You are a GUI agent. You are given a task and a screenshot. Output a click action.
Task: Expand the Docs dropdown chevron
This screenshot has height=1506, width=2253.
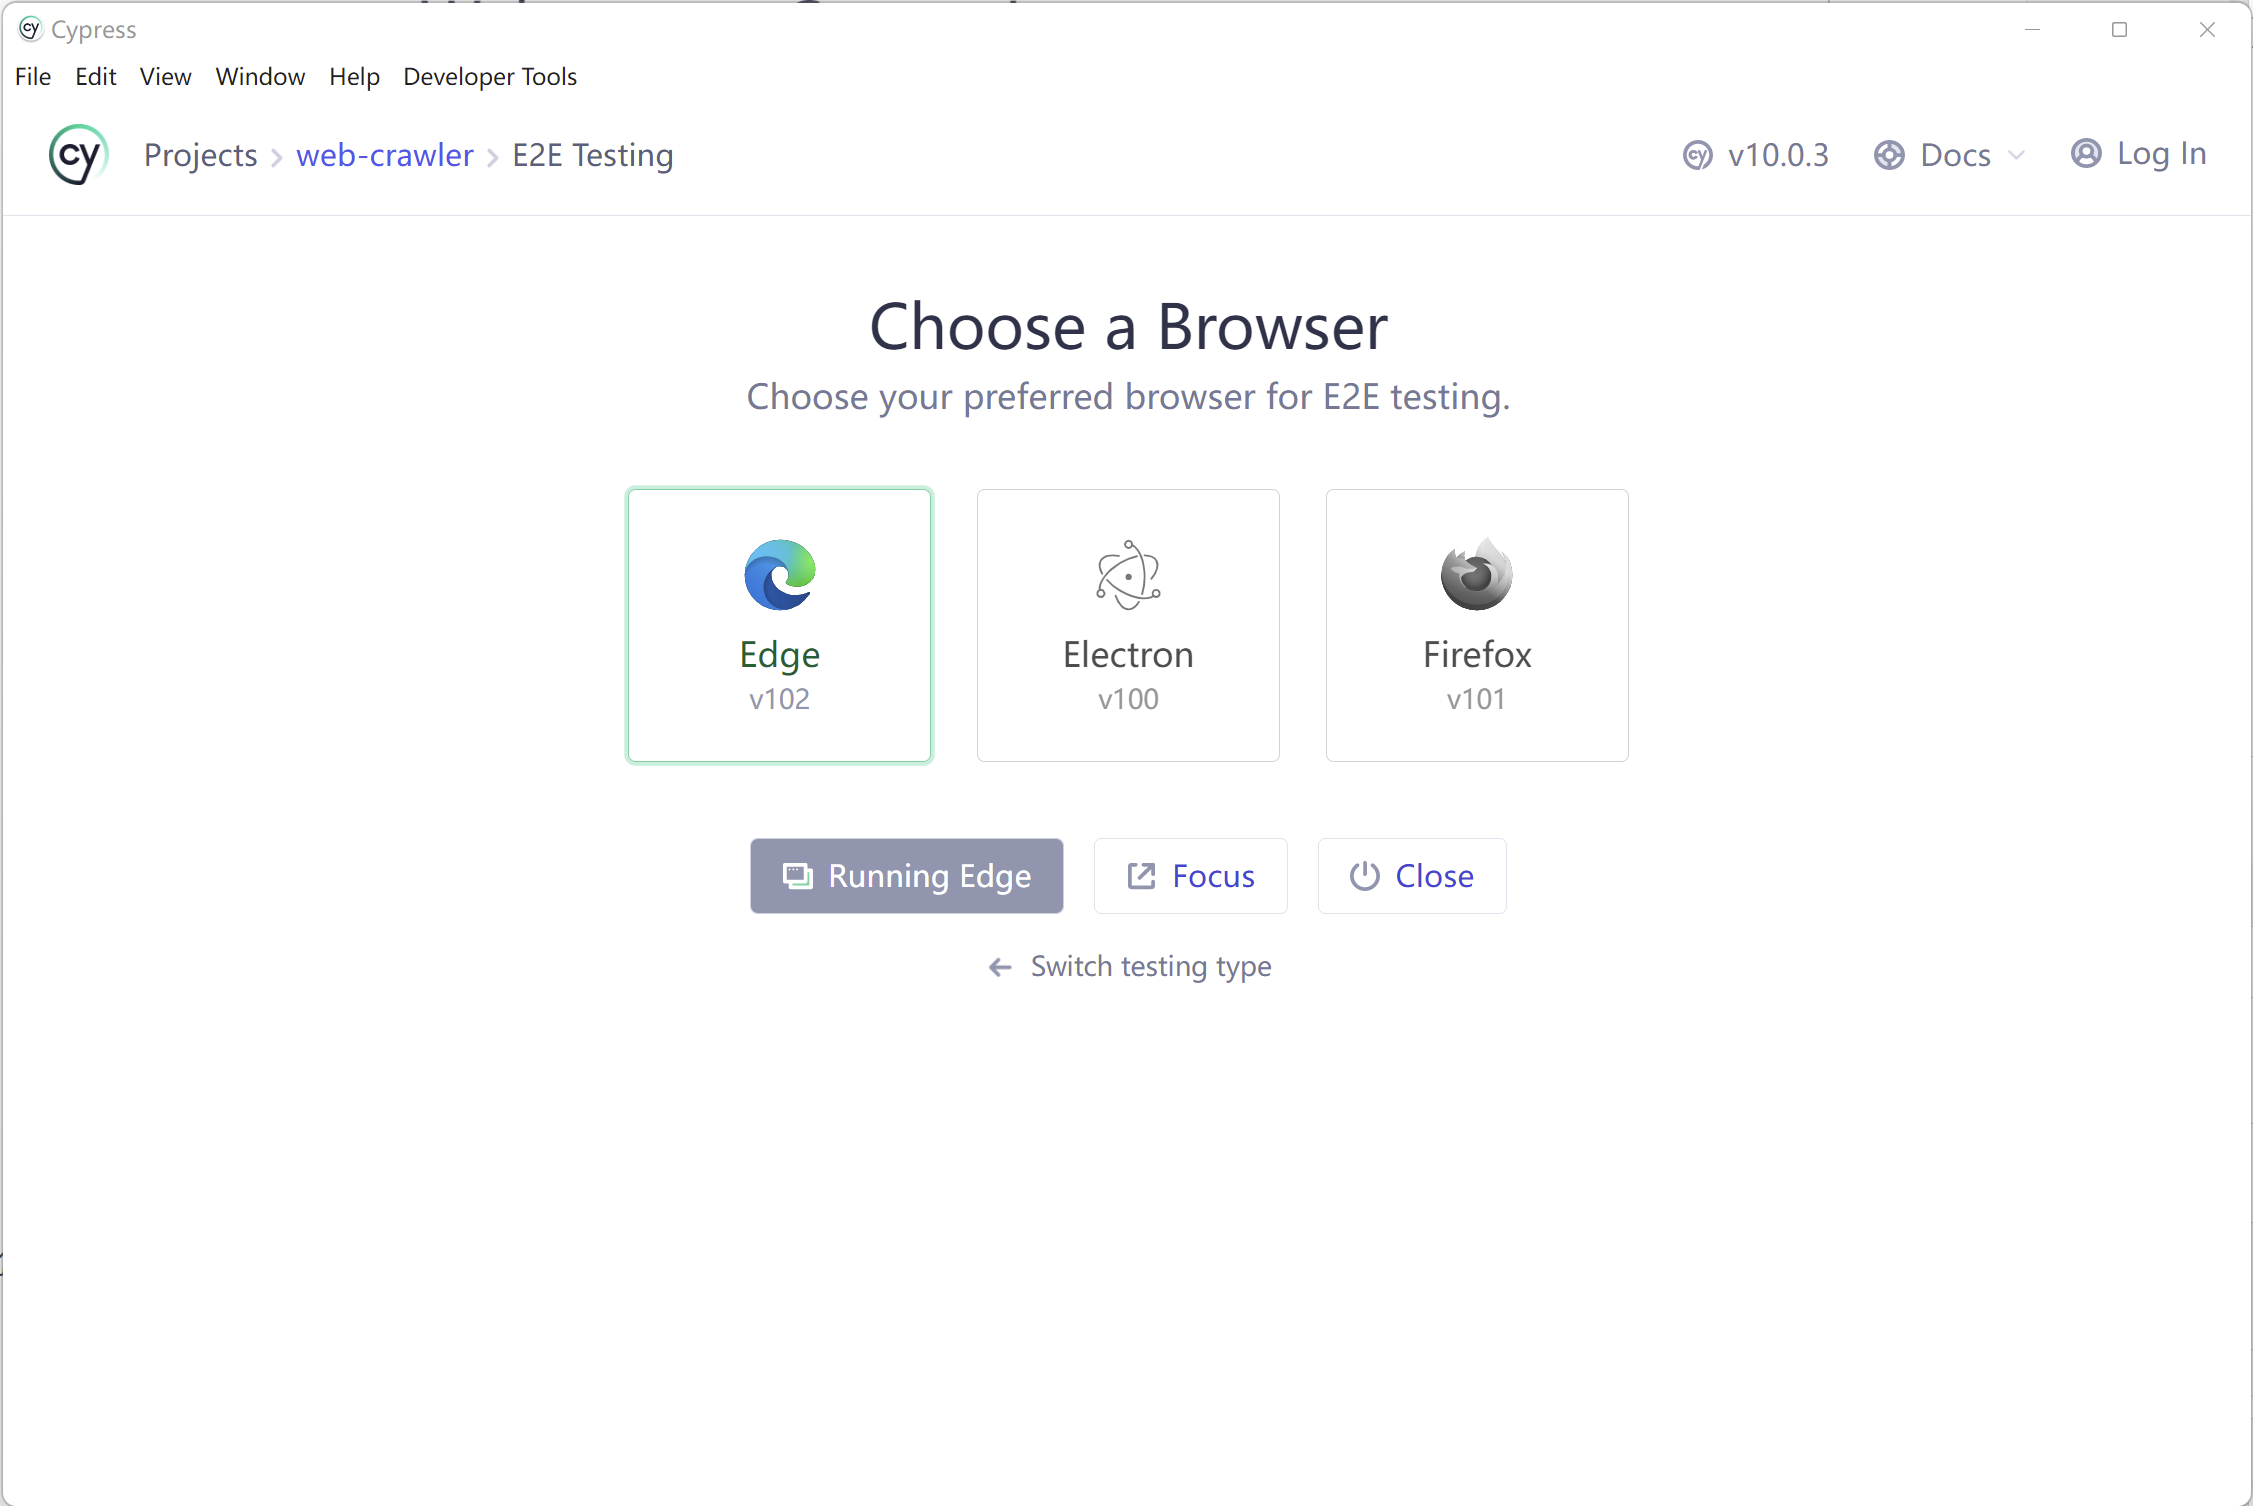click(x=2017, y=155)
